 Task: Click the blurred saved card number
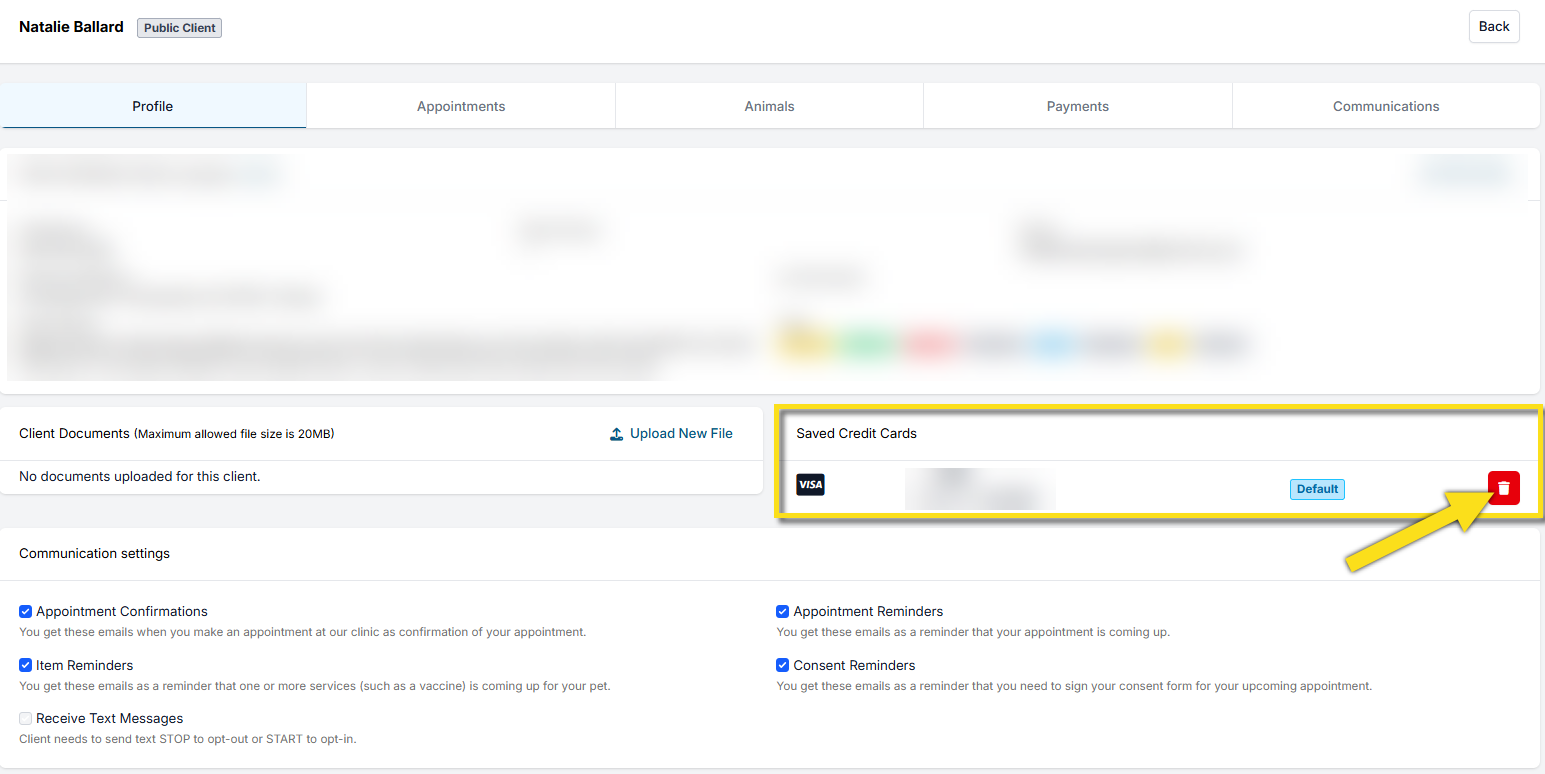[979, 489]
